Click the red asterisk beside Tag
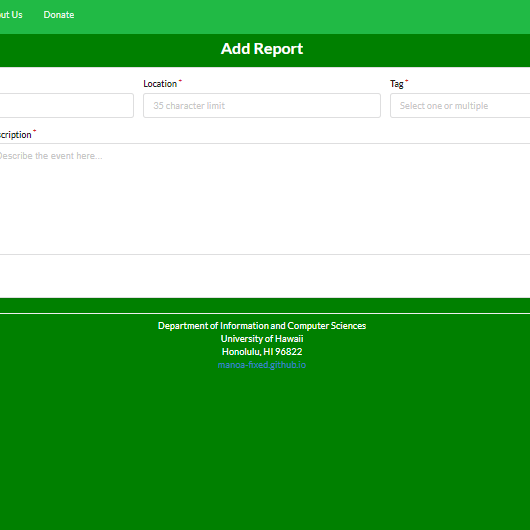This screenshot has height=530, width=530. click(x=407, y=80)
